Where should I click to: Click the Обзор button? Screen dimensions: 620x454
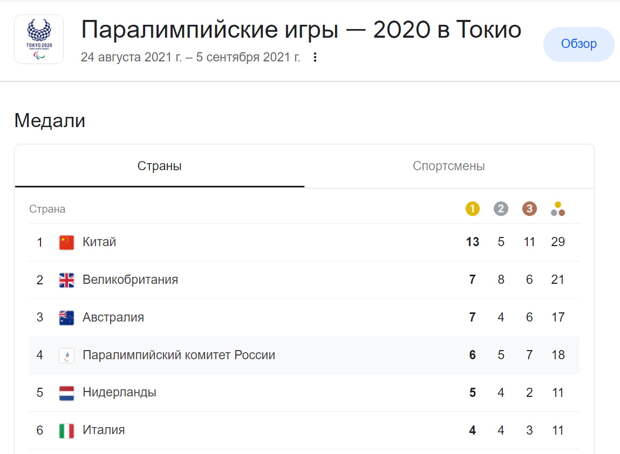[579, 44]
